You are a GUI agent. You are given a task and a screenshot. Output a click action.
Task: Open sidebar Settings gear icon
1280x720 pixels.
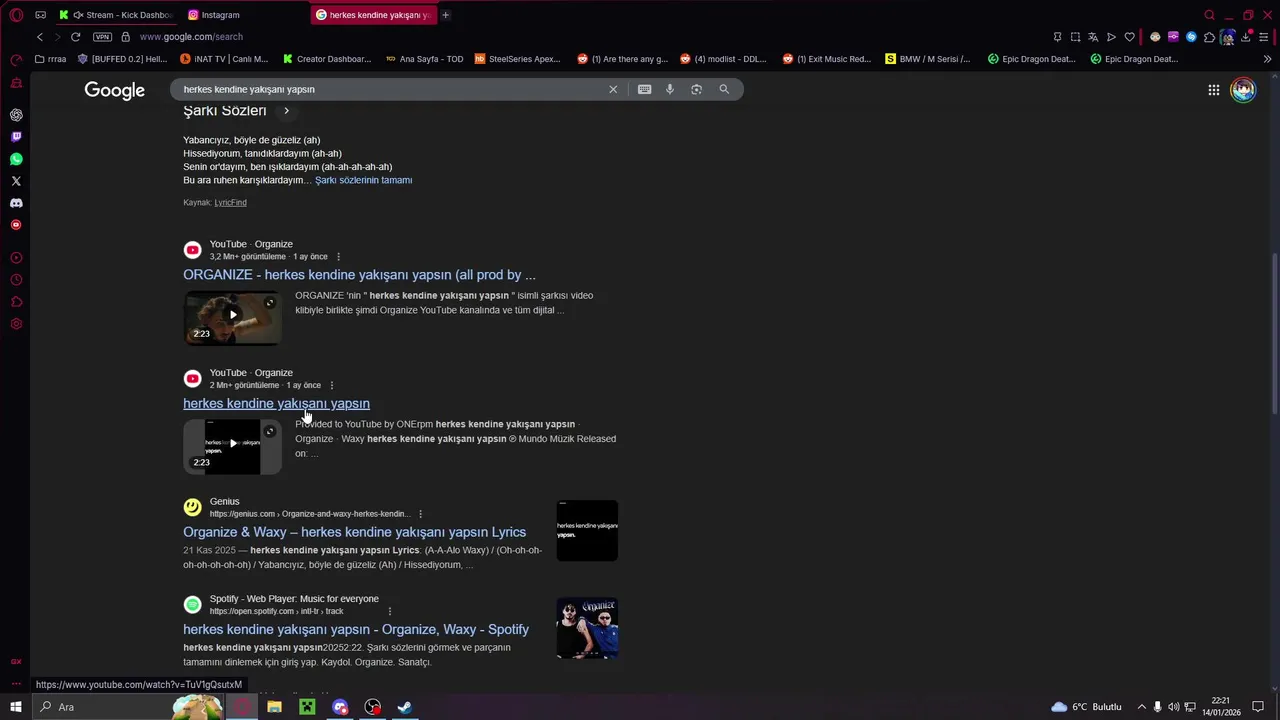(16, 324)
